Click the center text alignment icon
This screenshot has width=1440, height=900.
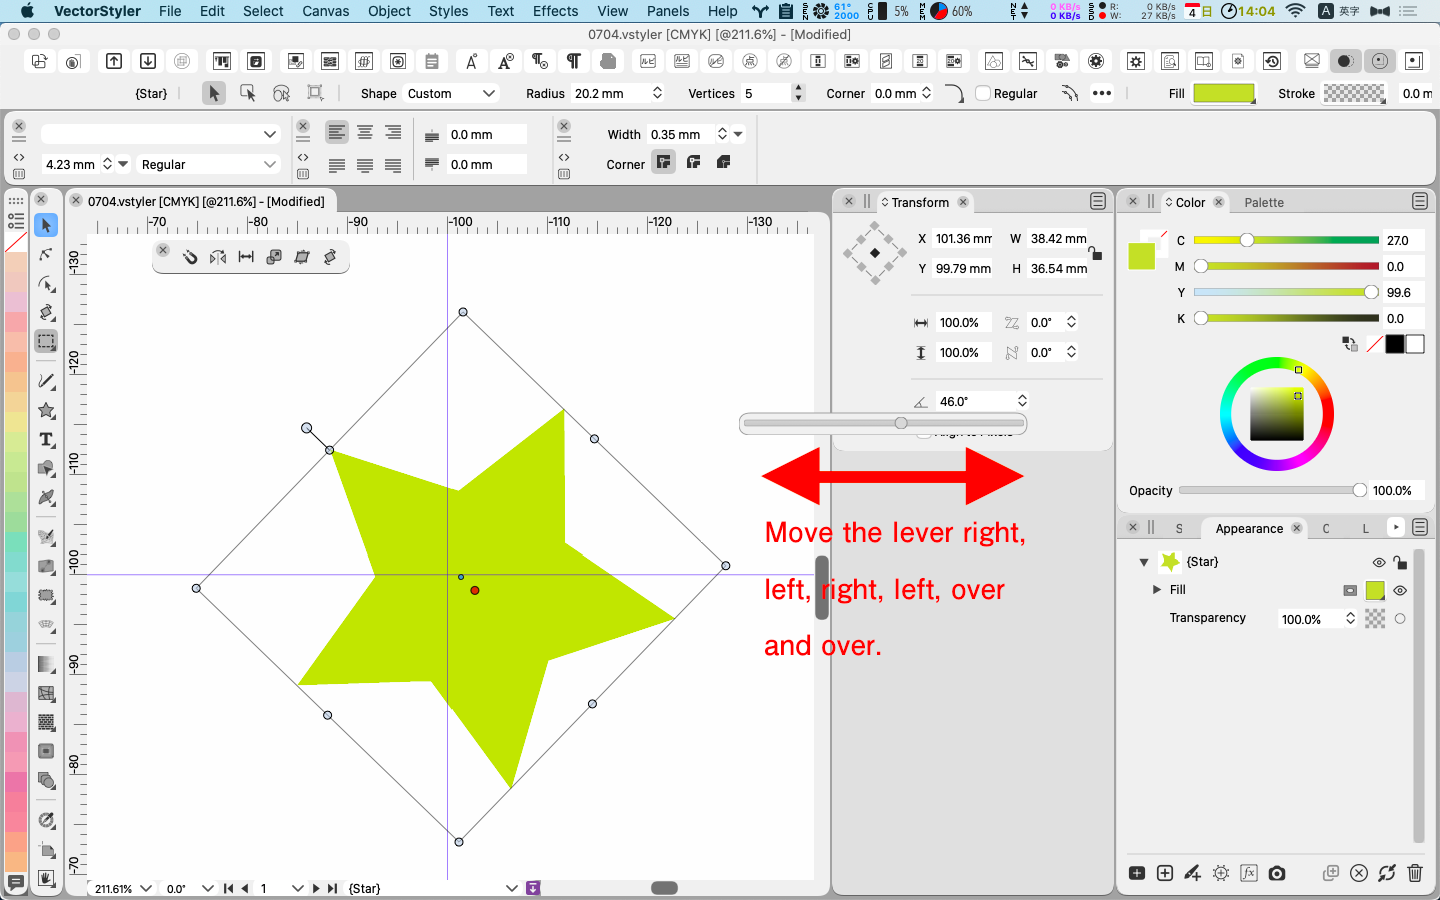point(365,133)
